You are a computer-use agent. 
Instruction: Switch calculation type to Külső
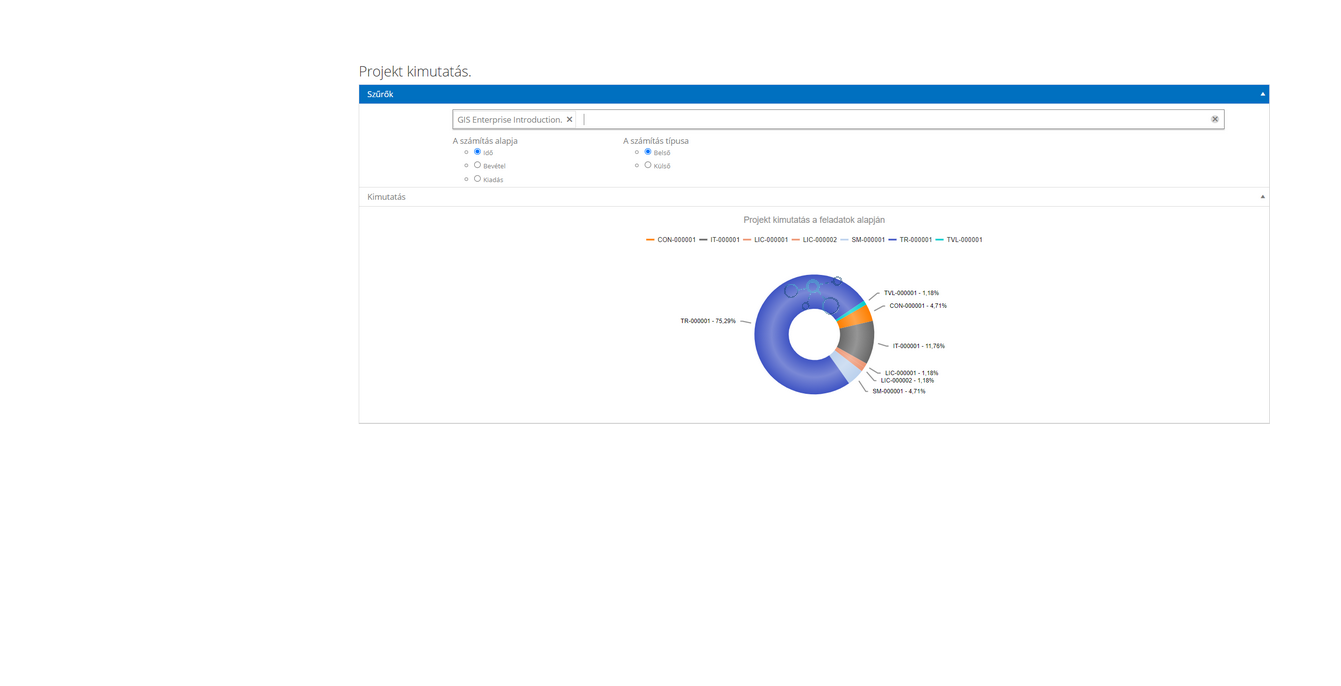648,165
